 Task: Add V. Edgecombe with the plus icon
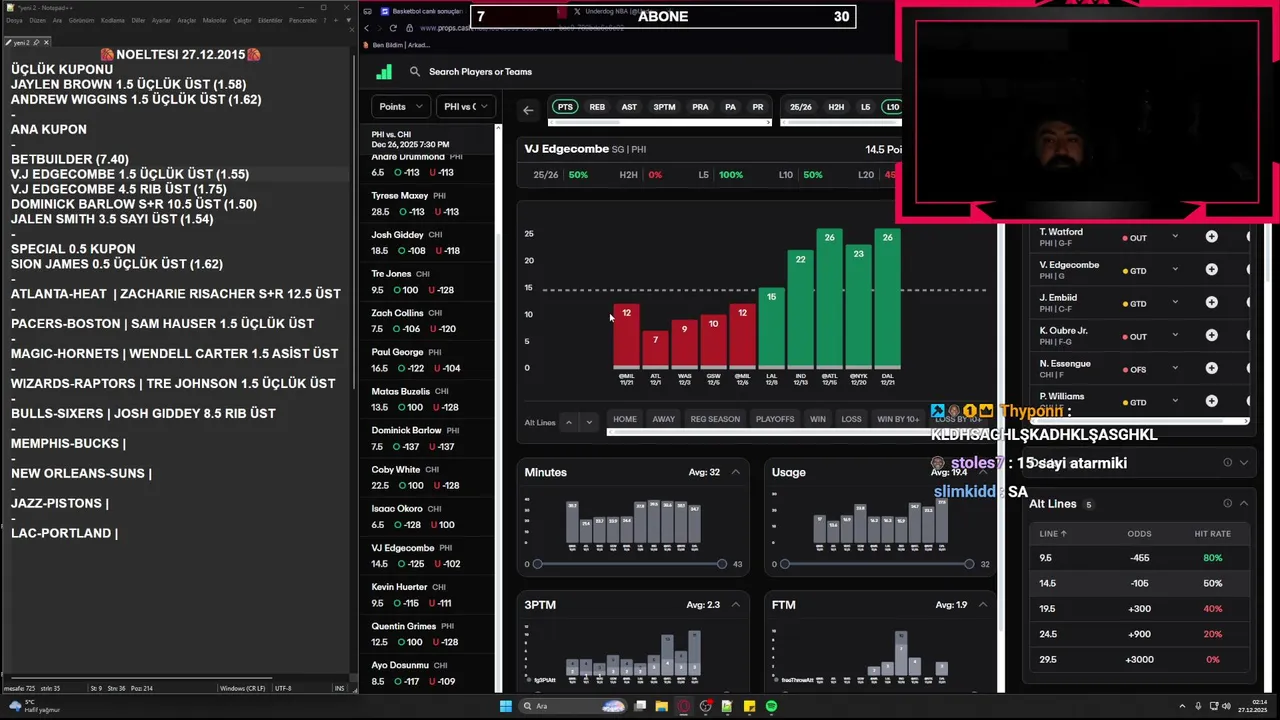click(x=1211, y=270)
